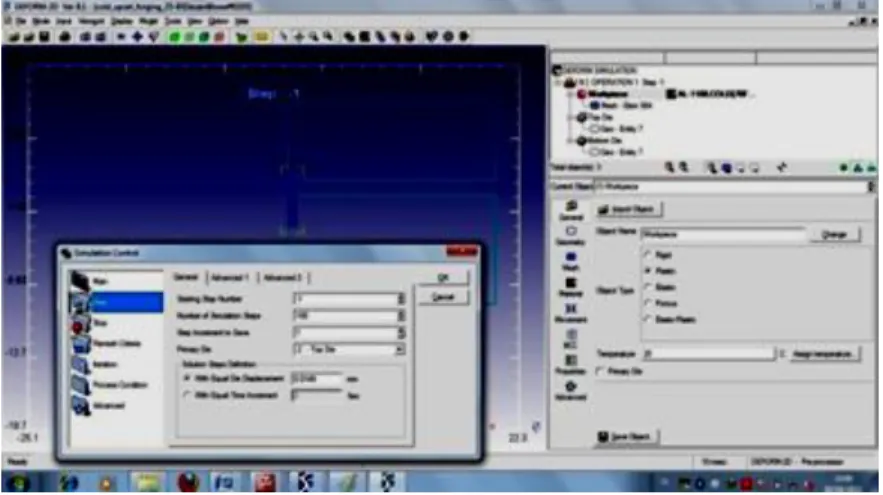Adjust the Number of Simulation Steps spinner
883x495 pixels.
tap(401, 316)
